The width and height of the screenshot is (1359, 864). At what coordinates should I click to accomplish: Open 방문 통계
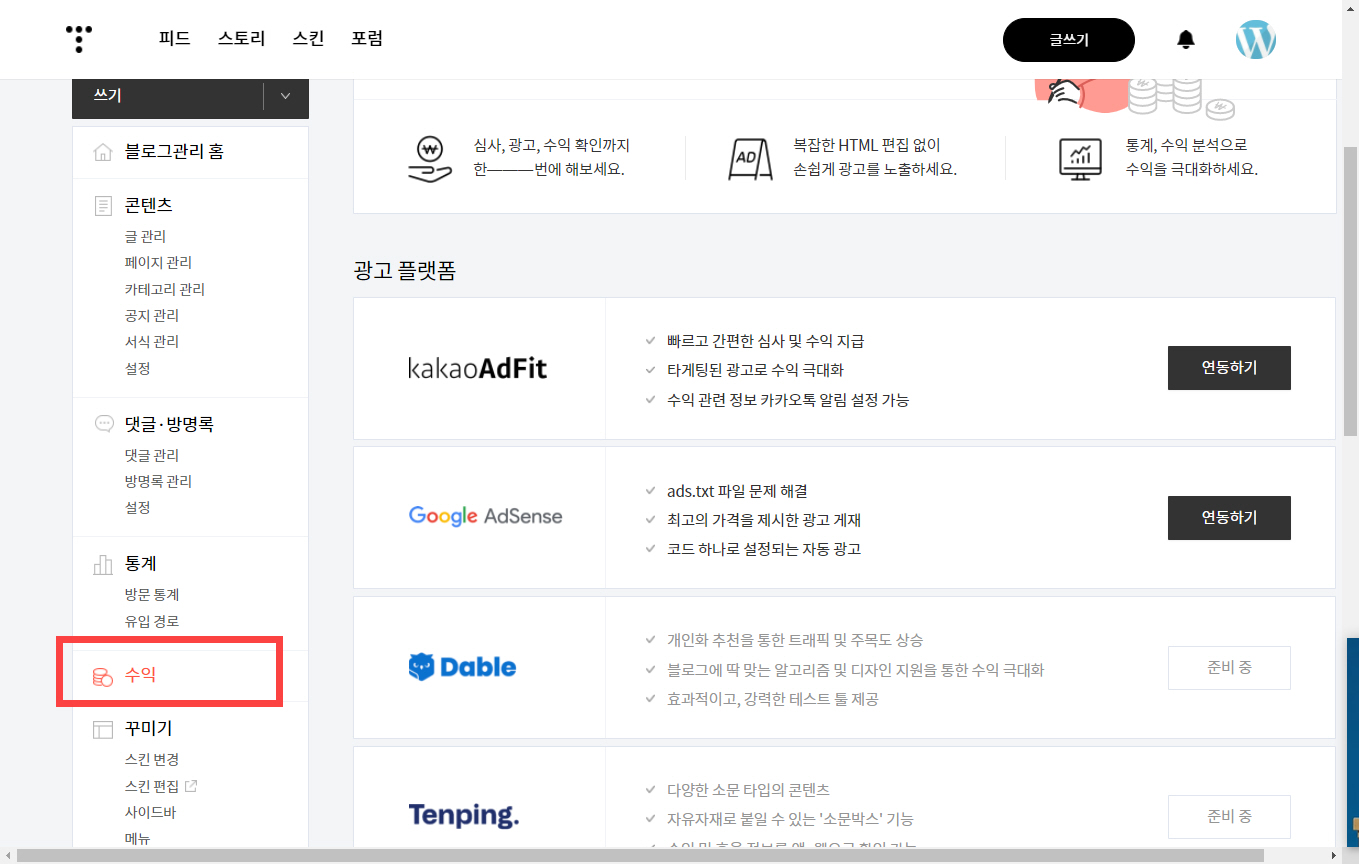(x=152, y=595)
